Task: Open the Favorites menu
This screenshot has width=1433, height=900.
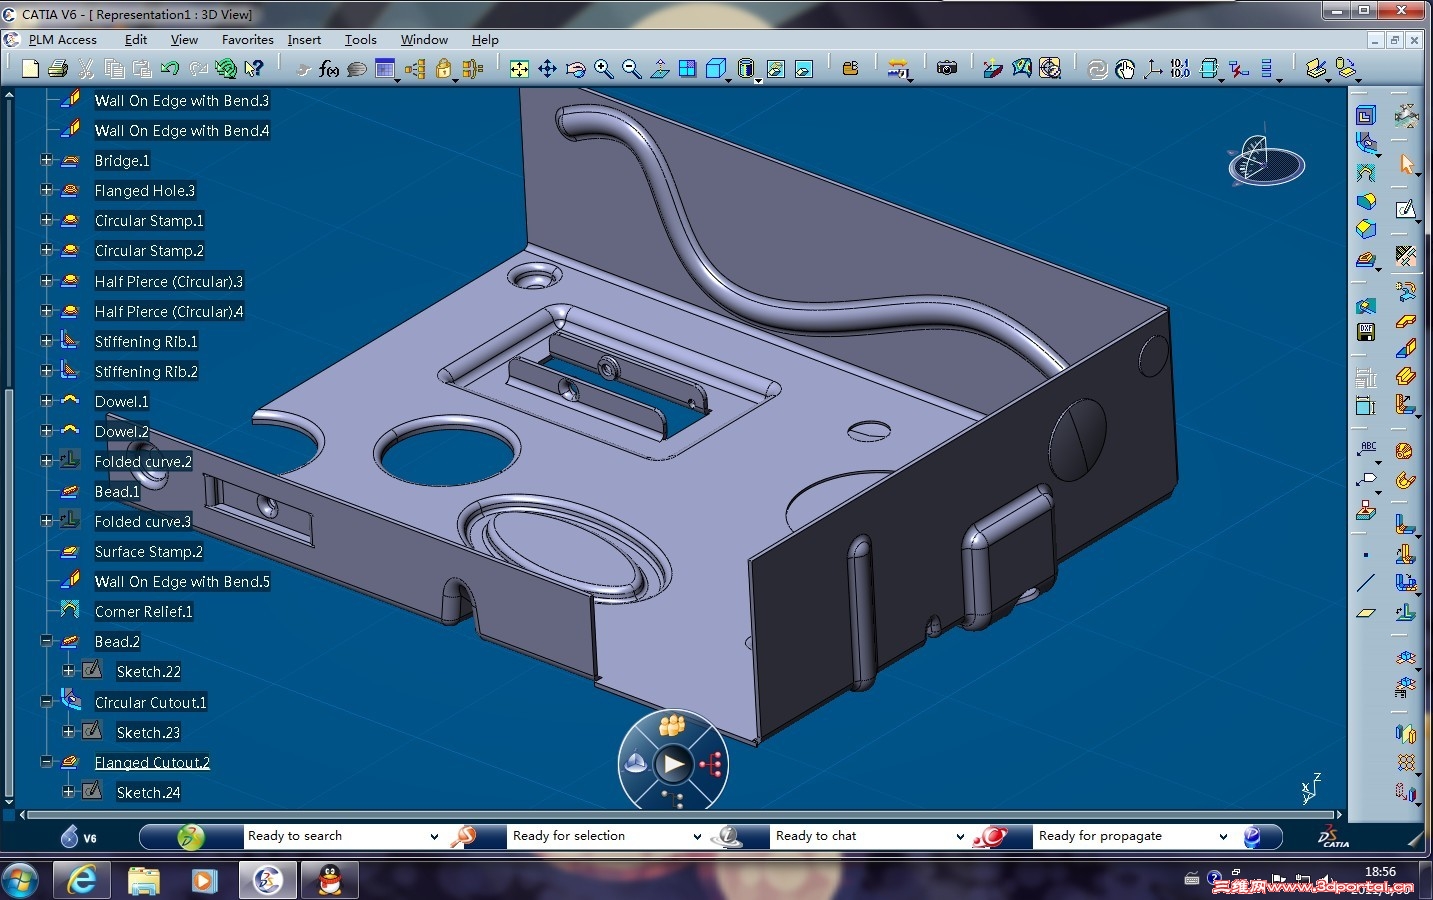Action: (x=247, y=40)
